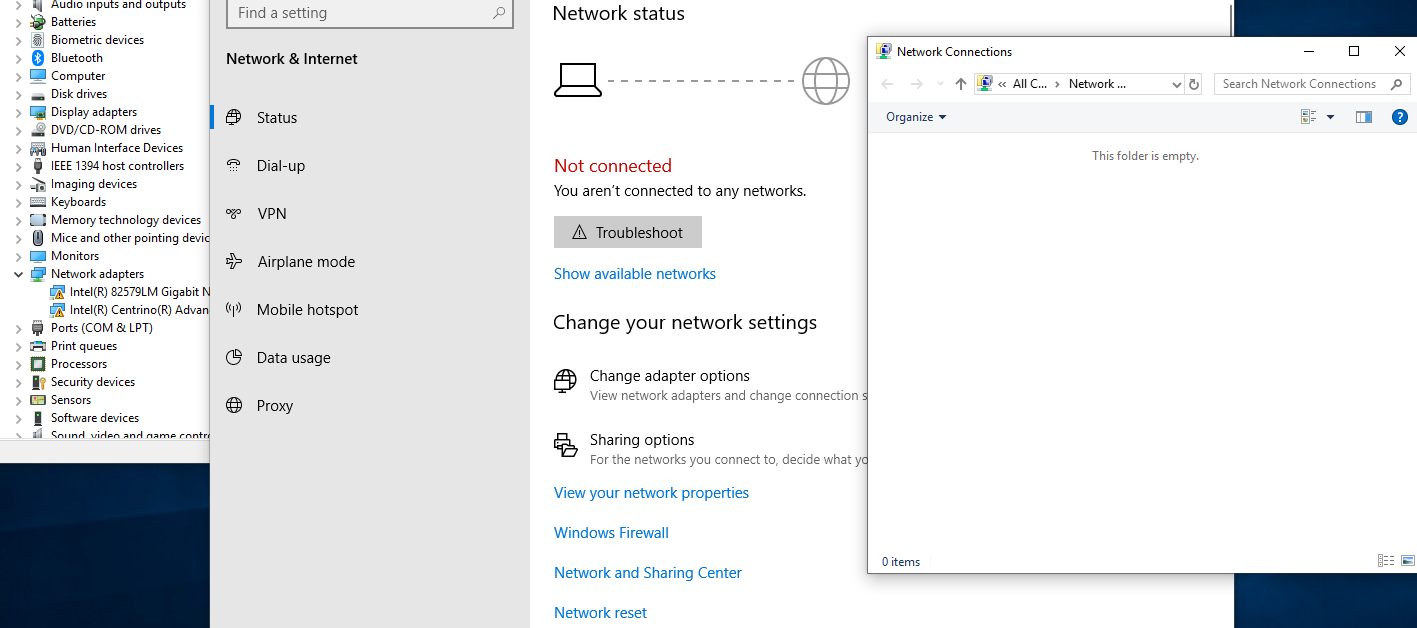Show the preview pane in Network Connections
1417x628 pixels.
(x=1364, y=117)
